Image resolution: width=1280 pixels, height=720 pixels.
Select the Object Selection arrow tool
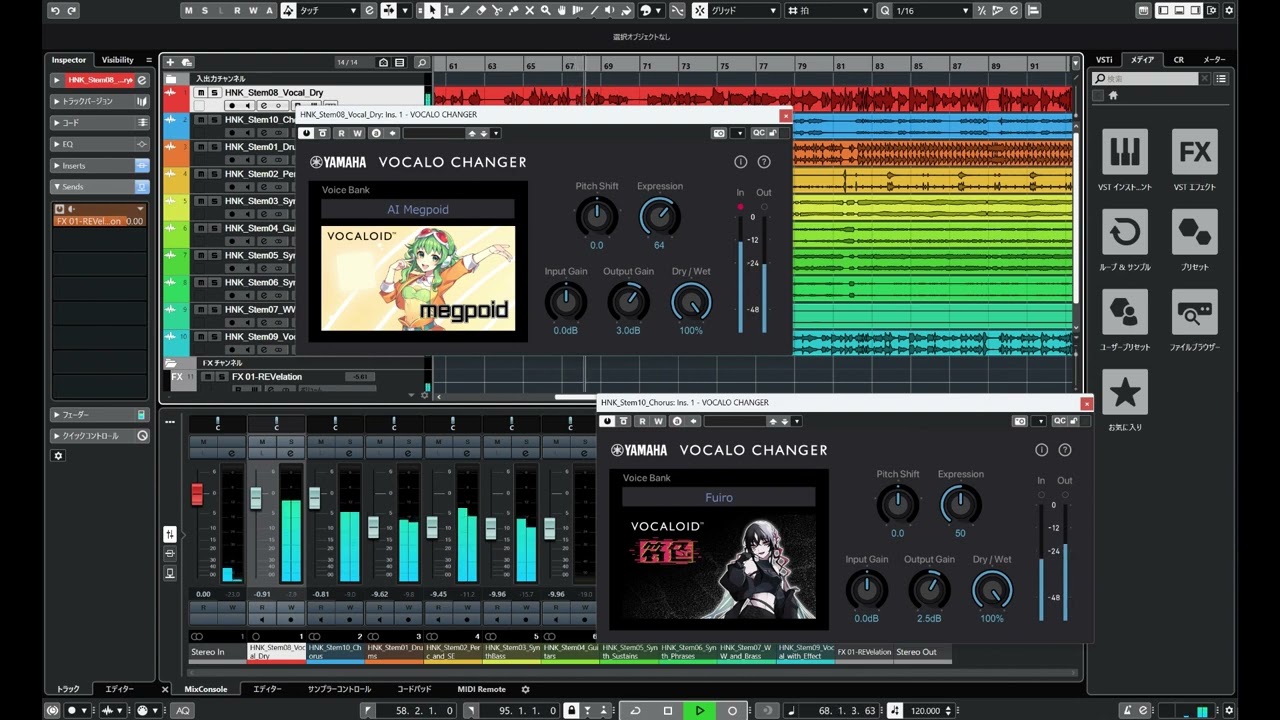[x=432, y=10]
